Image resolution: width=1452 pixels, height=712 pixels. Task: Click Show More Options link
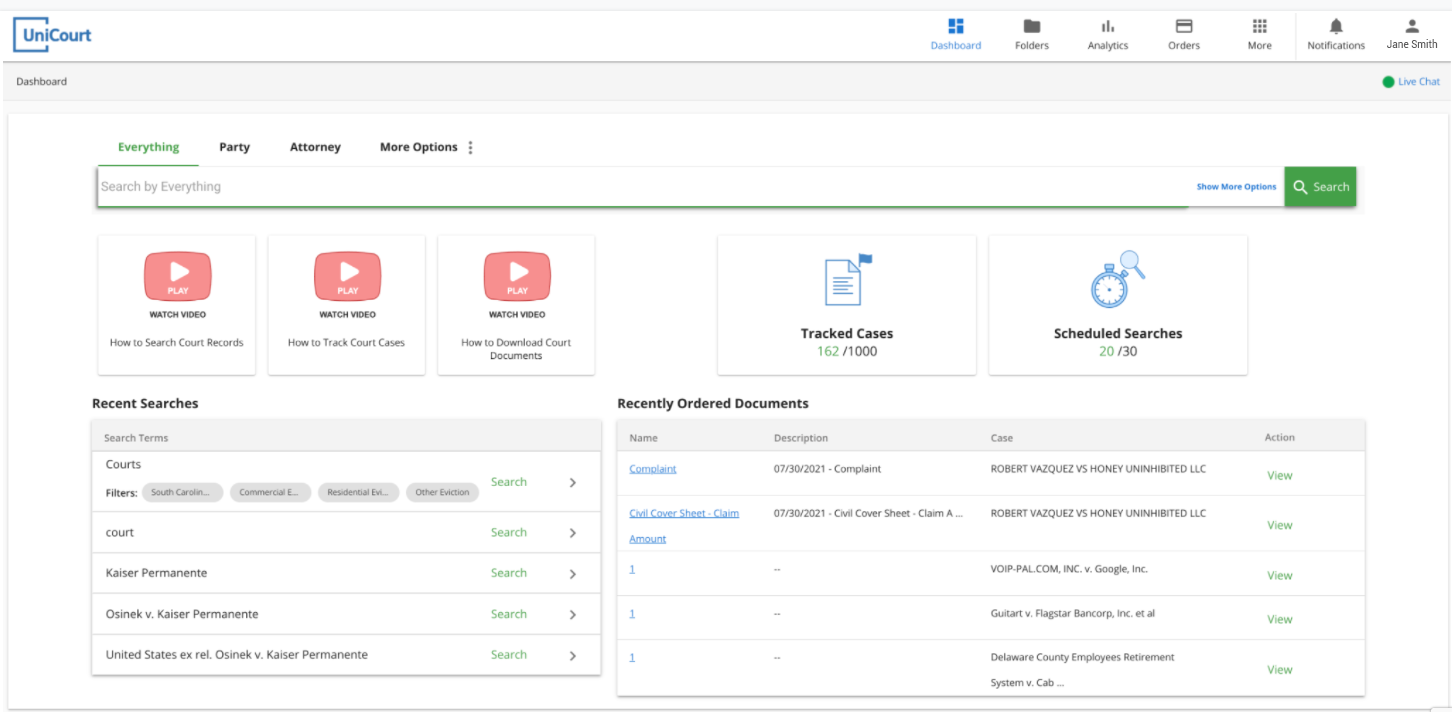1236,187
